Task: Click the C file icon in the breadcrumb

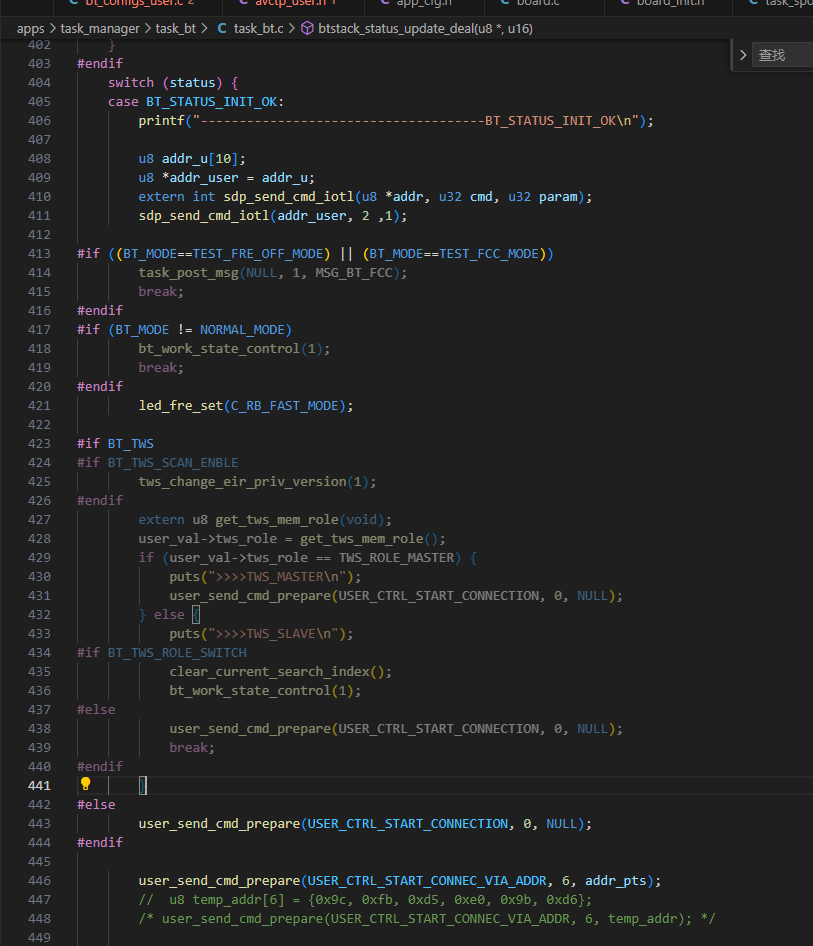Action: 222,28
